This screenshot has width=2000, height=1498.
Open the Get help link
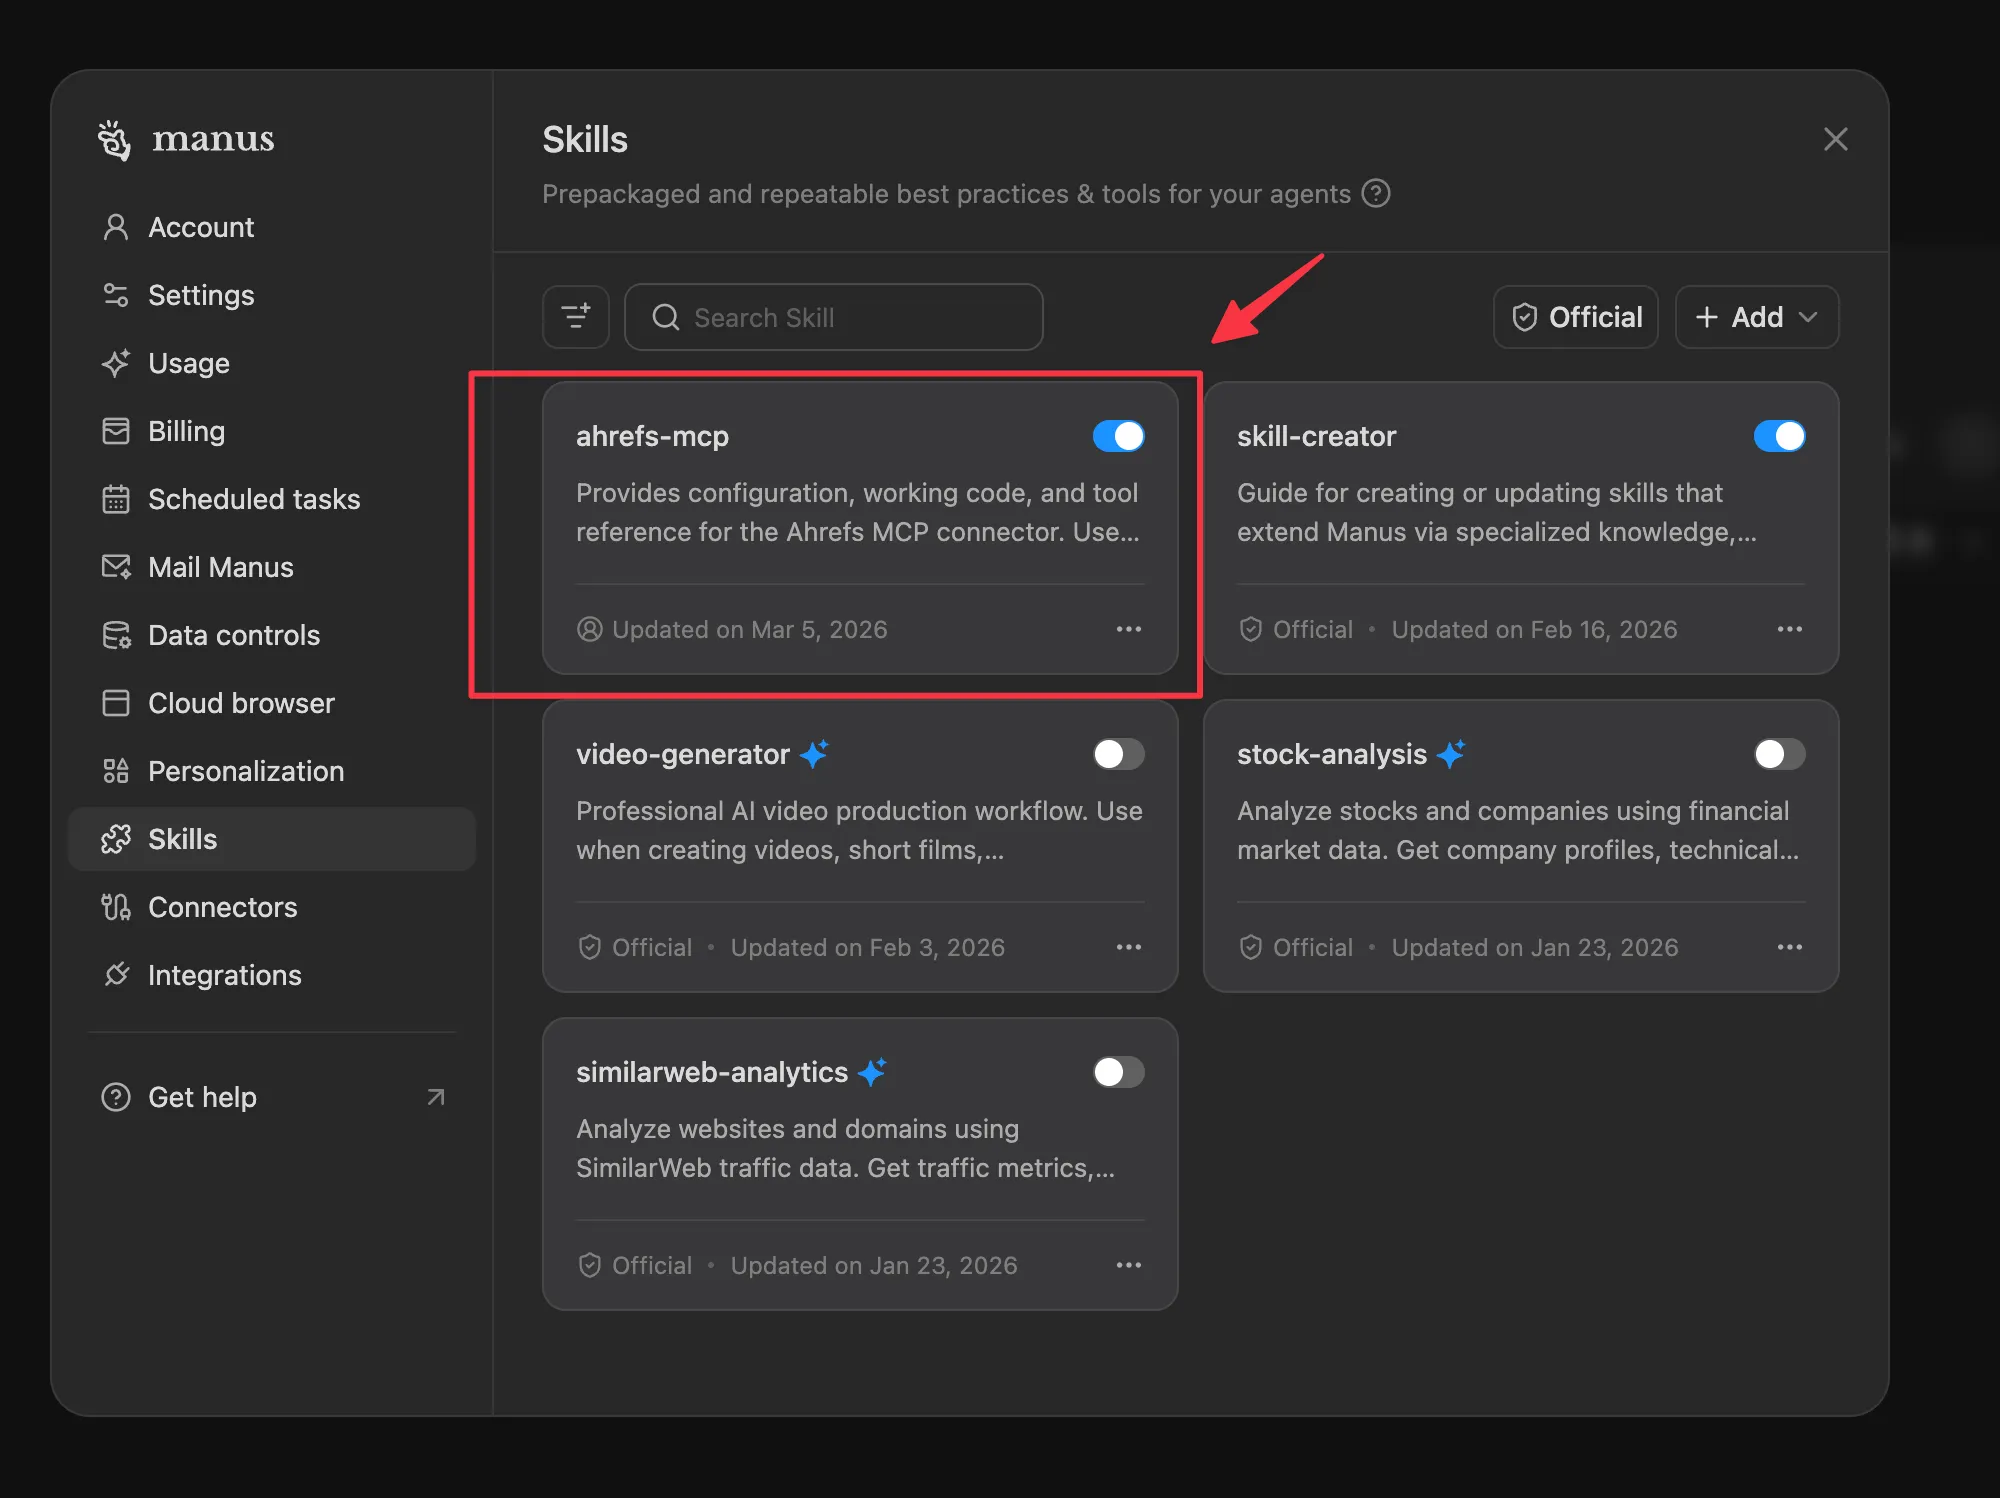(202, 1097)
